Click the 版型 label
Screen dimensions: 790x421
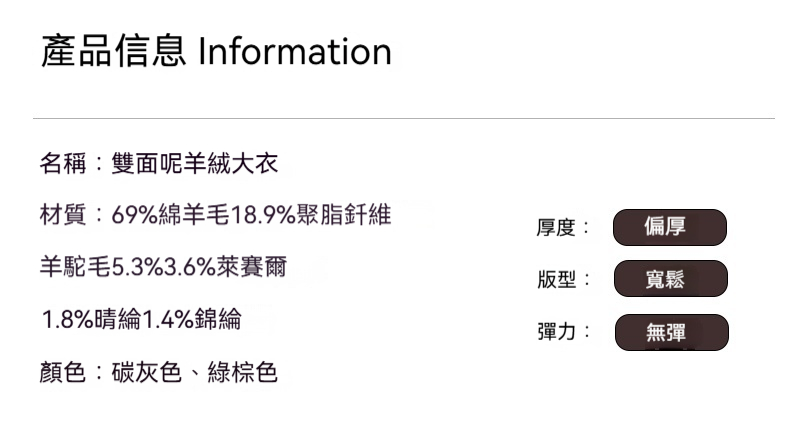[x=556, y=280]
